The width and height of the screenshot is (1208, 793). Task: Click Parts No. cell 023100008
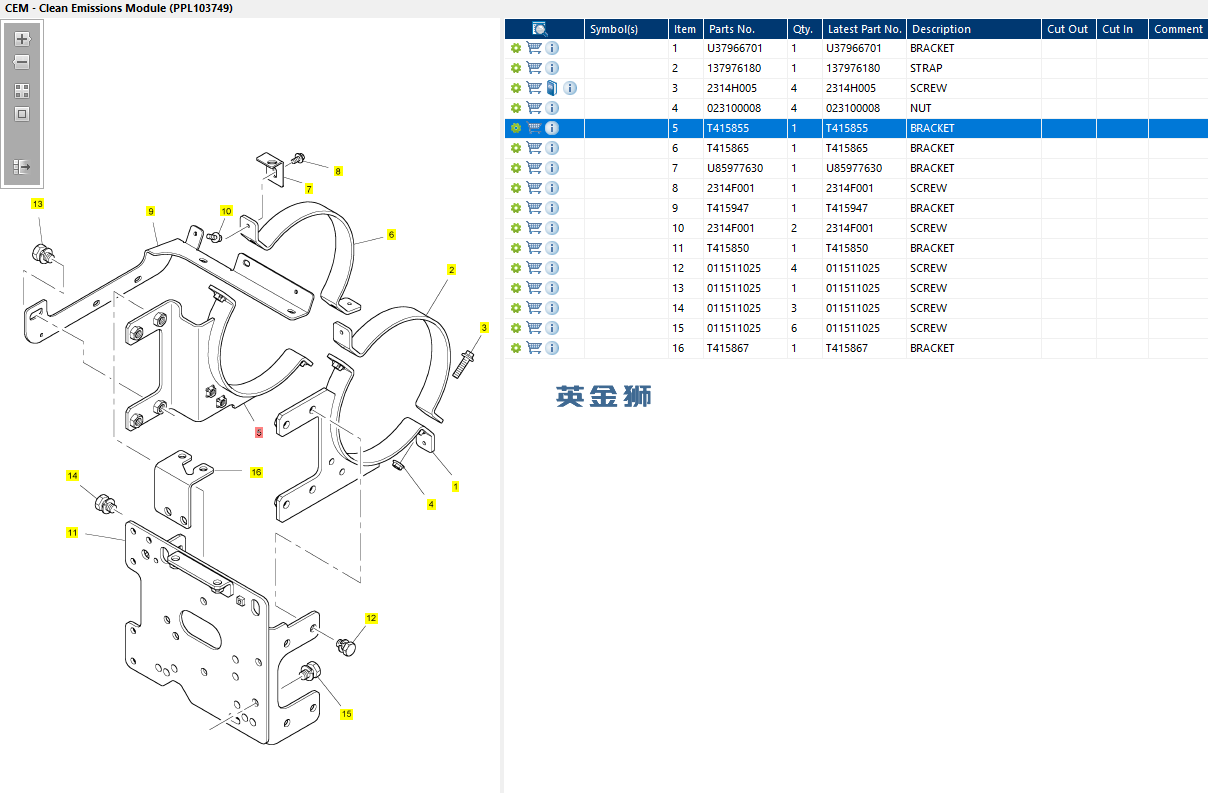pos(734,108)
